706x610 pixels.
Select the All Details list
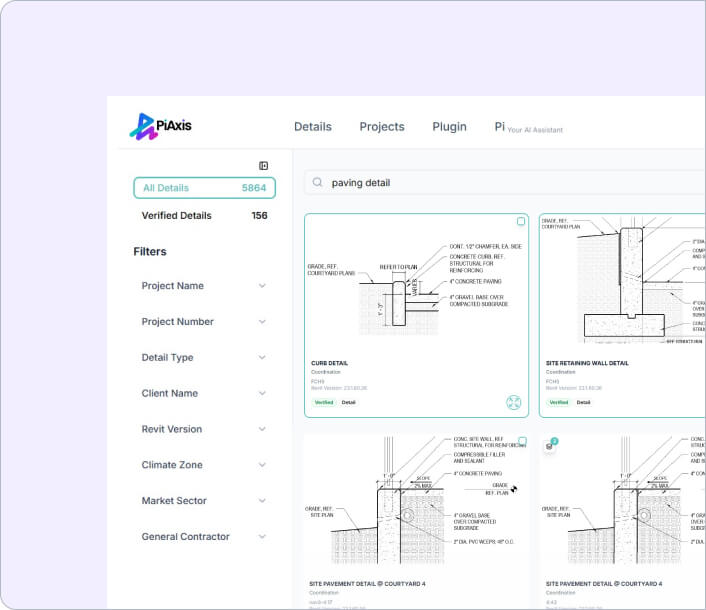204,188
